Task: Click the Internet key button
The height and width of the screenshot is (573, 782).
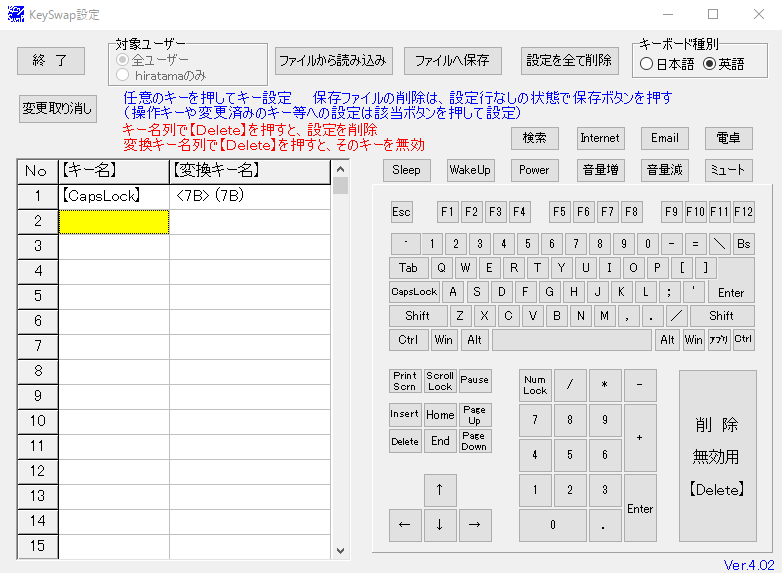Action: 599,138
